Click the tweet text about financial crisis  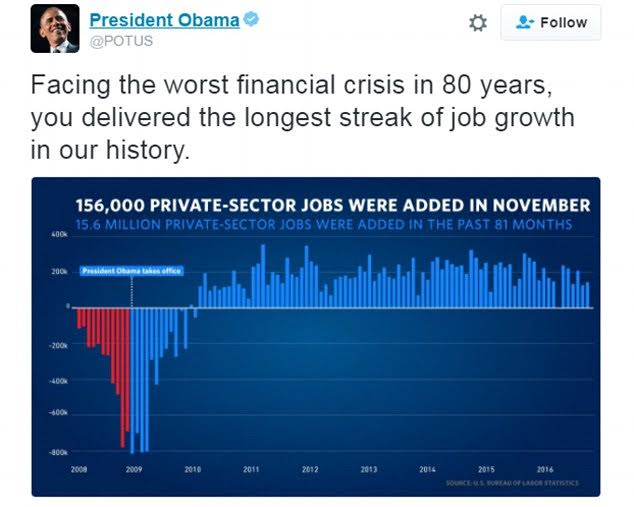click(302, 118)
